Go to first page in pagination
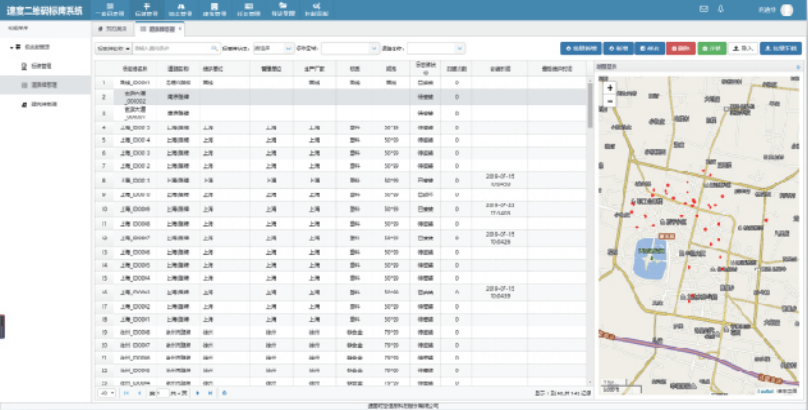 tap(125, 393)
